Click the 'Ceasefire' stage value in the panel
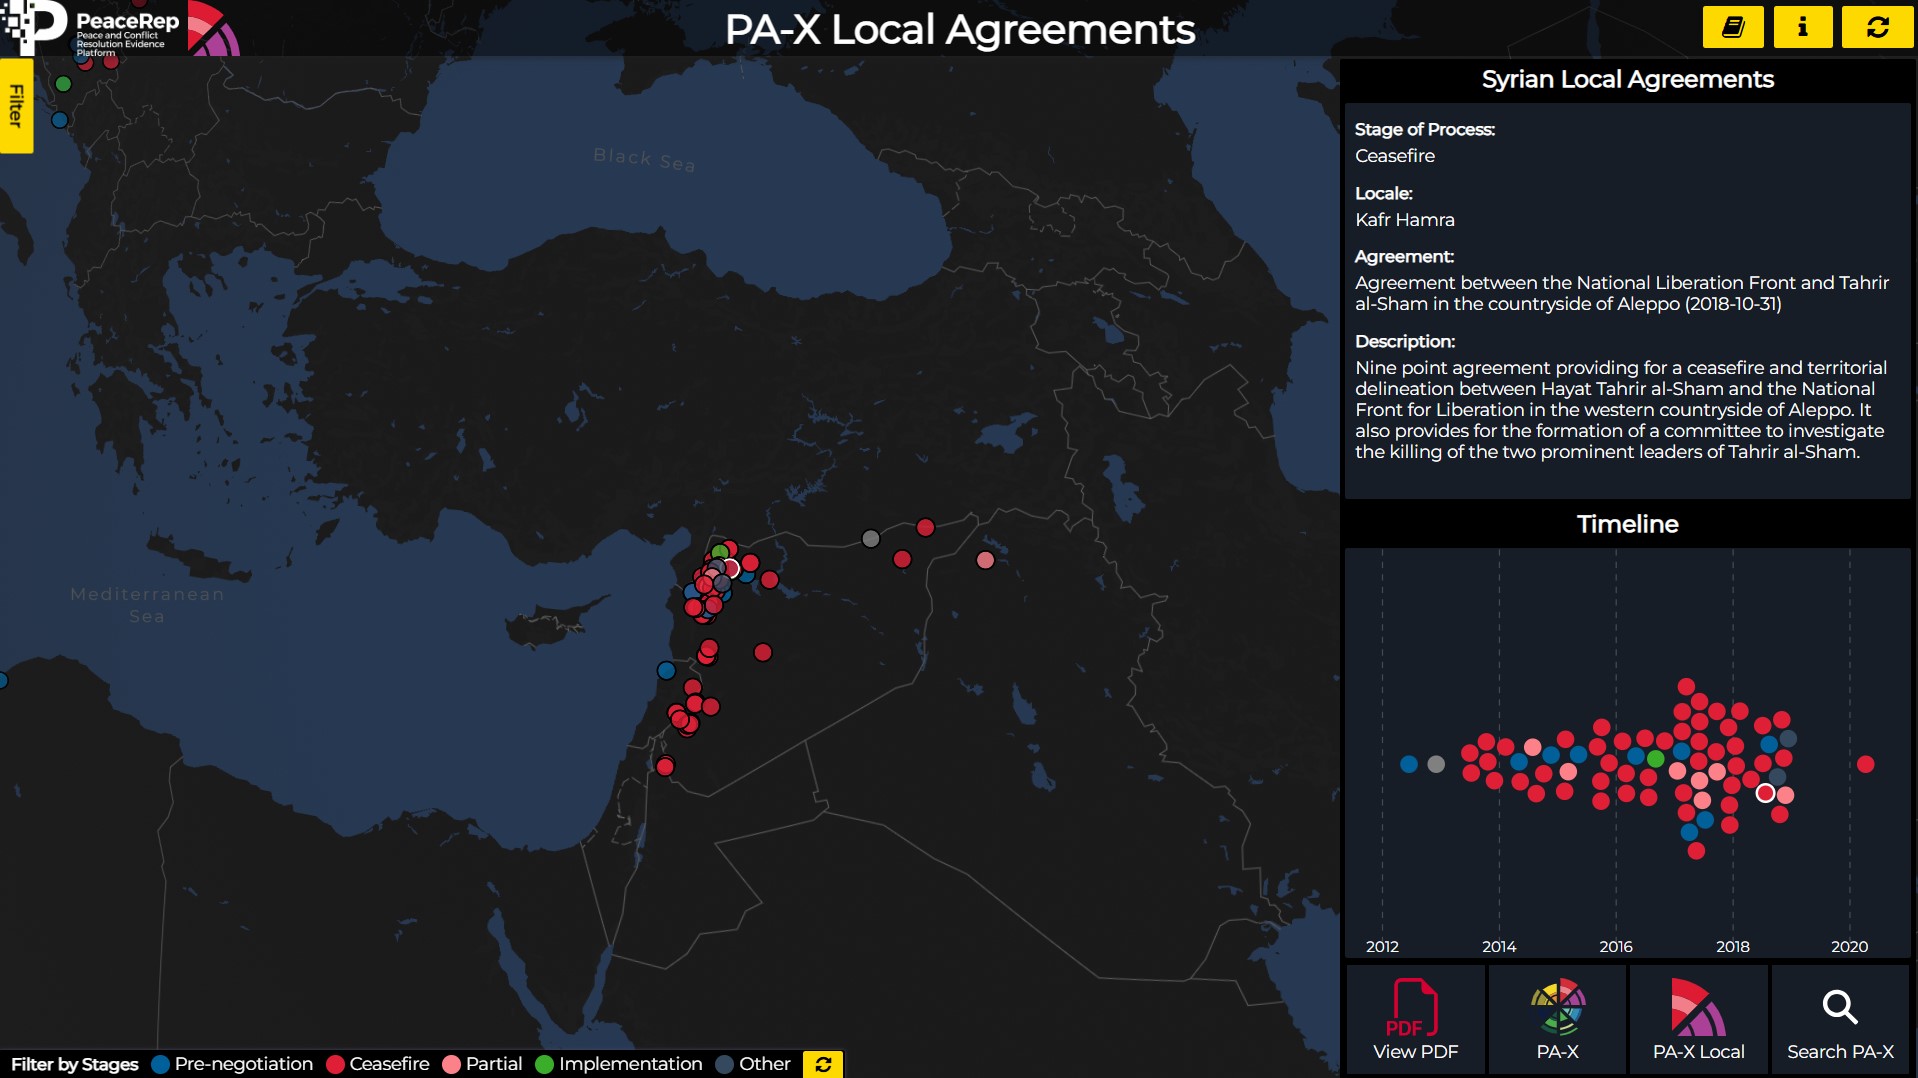Image resolution: width=1918 pixels, height=1078 pixels. [1394, 156]
